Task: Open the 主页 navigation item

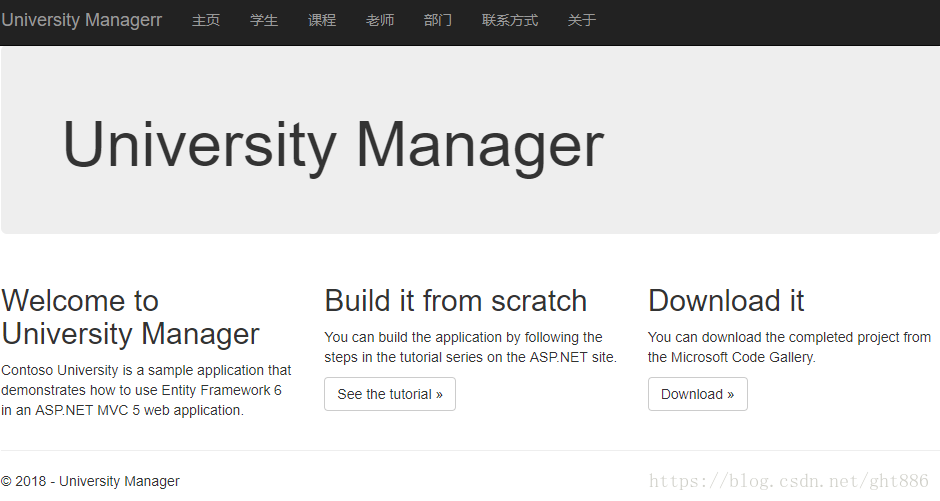Action: click(x=206, y=20)
